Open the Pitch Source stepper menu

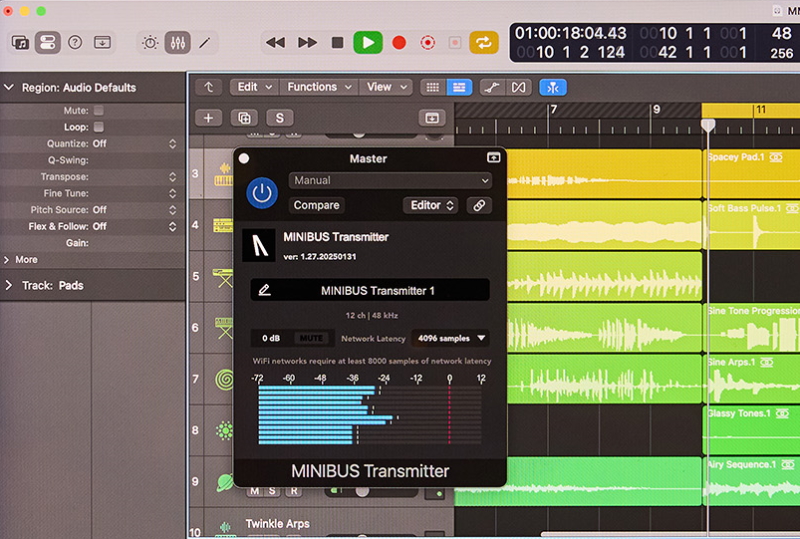[x=172, y=210]
